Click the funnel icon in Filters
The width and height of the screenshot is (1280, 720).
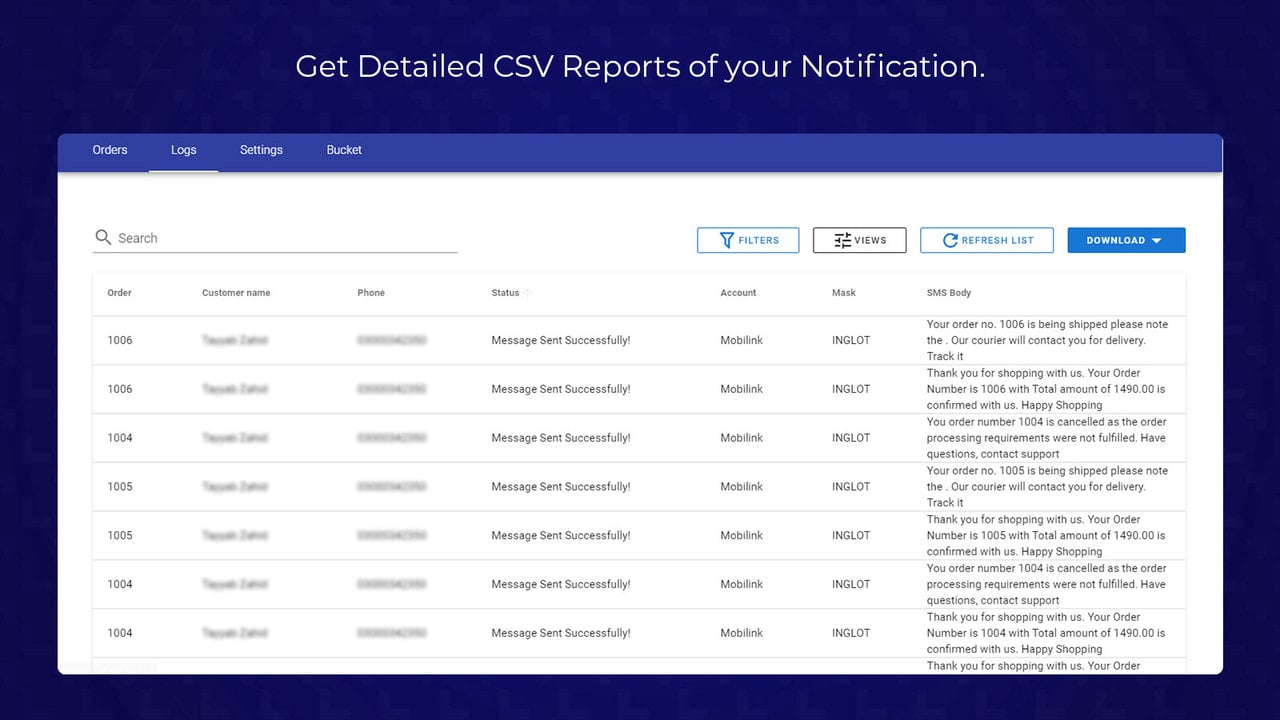coord(728,240)
